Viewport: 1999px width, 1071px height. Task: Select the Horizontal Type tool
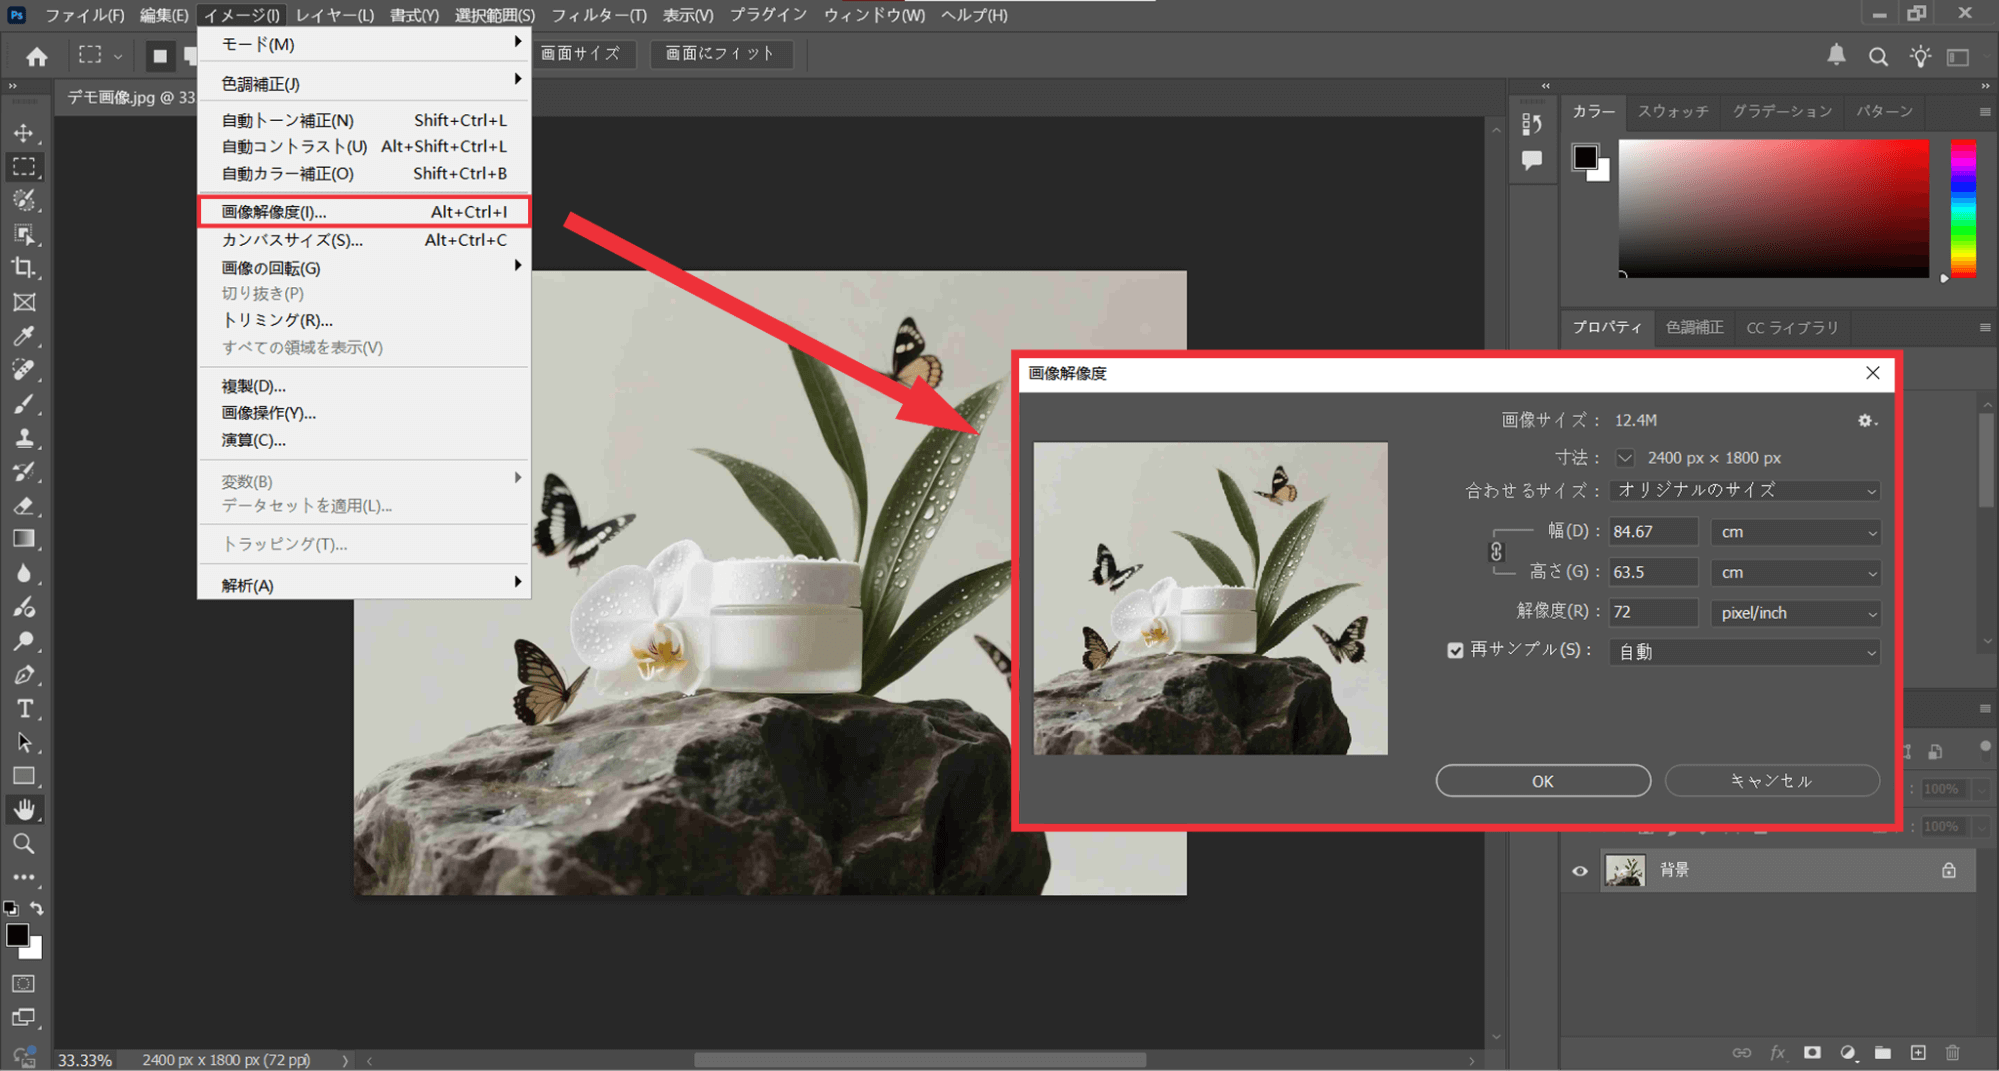click(x=24, y=709)
